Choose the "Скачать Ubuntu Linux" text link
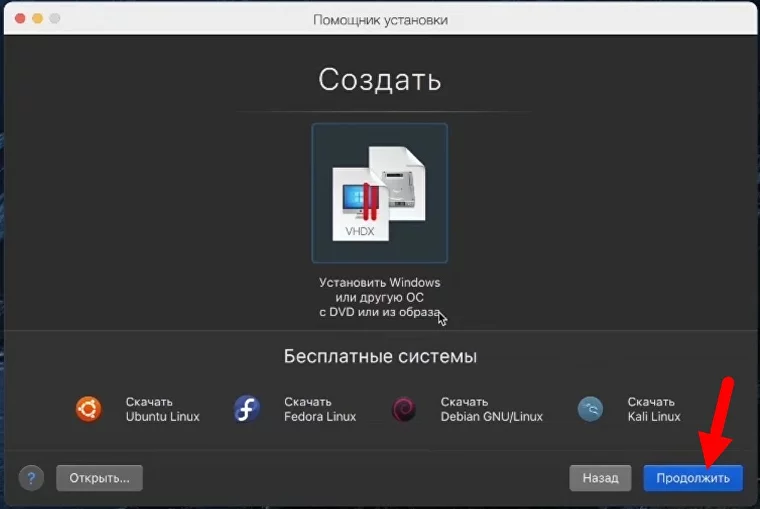760x509 pixels. [x=162, y=409]
